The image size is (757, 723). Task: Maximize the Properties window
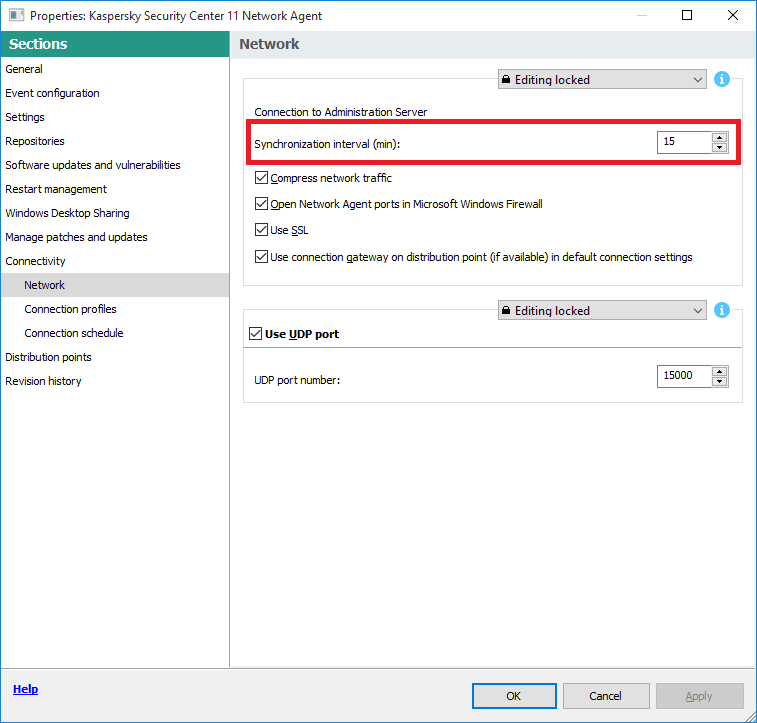pyautogui.click(x=687, y=15)
